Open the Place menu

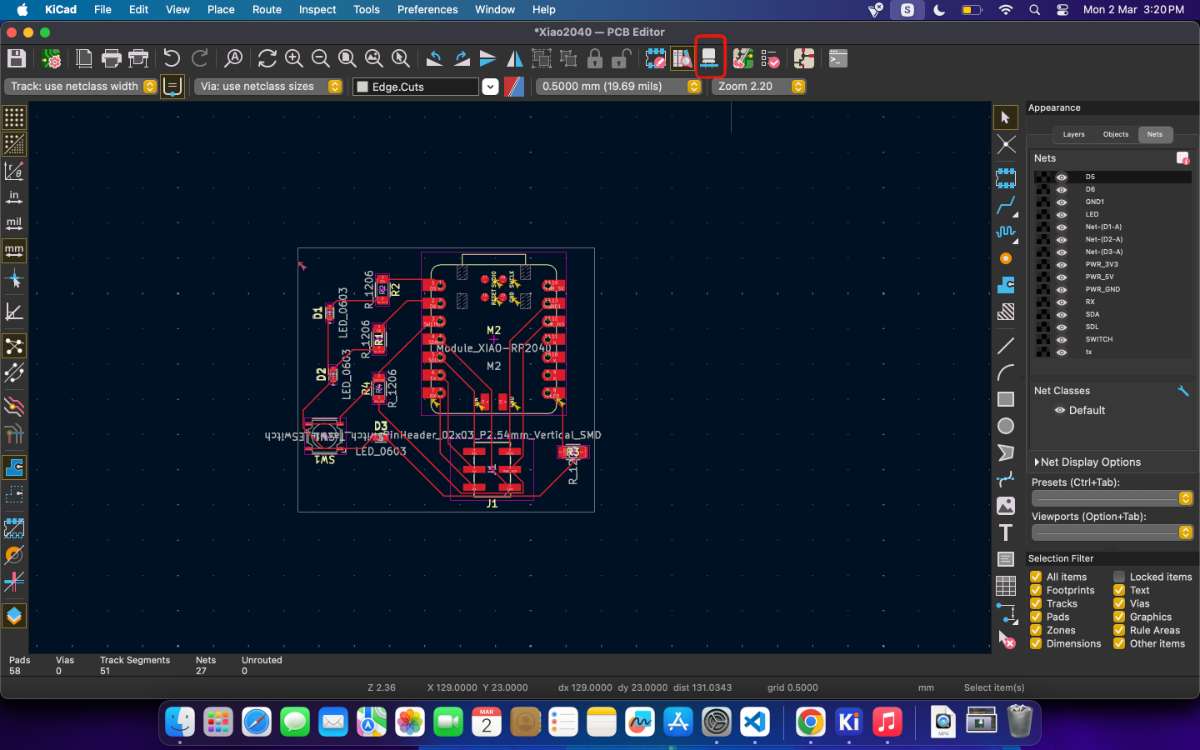221,9
